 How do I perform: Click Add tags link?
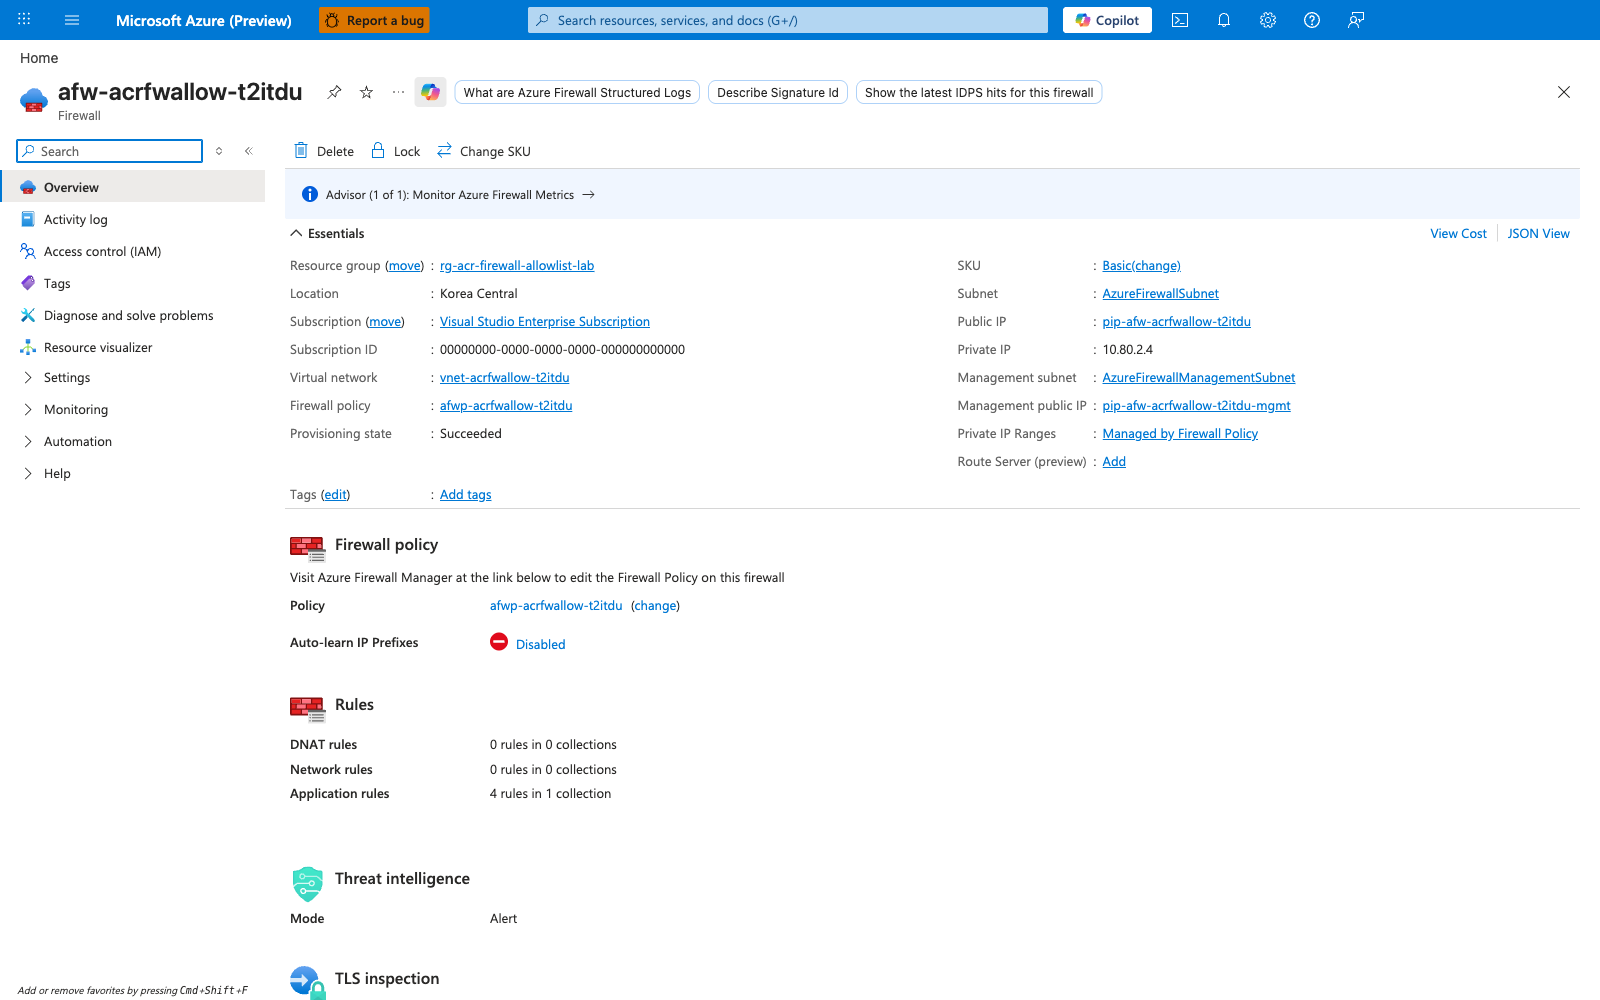(465, 494)
